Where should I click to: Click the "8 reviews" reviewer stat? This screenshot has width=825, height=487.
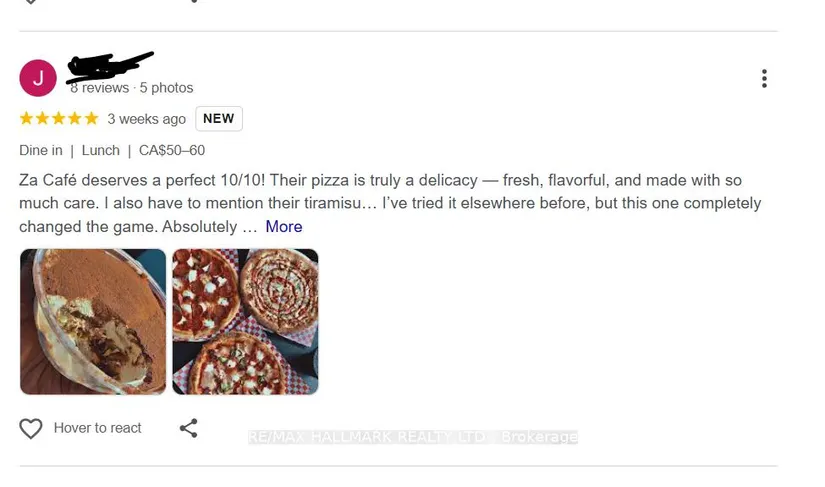(100, 88)
